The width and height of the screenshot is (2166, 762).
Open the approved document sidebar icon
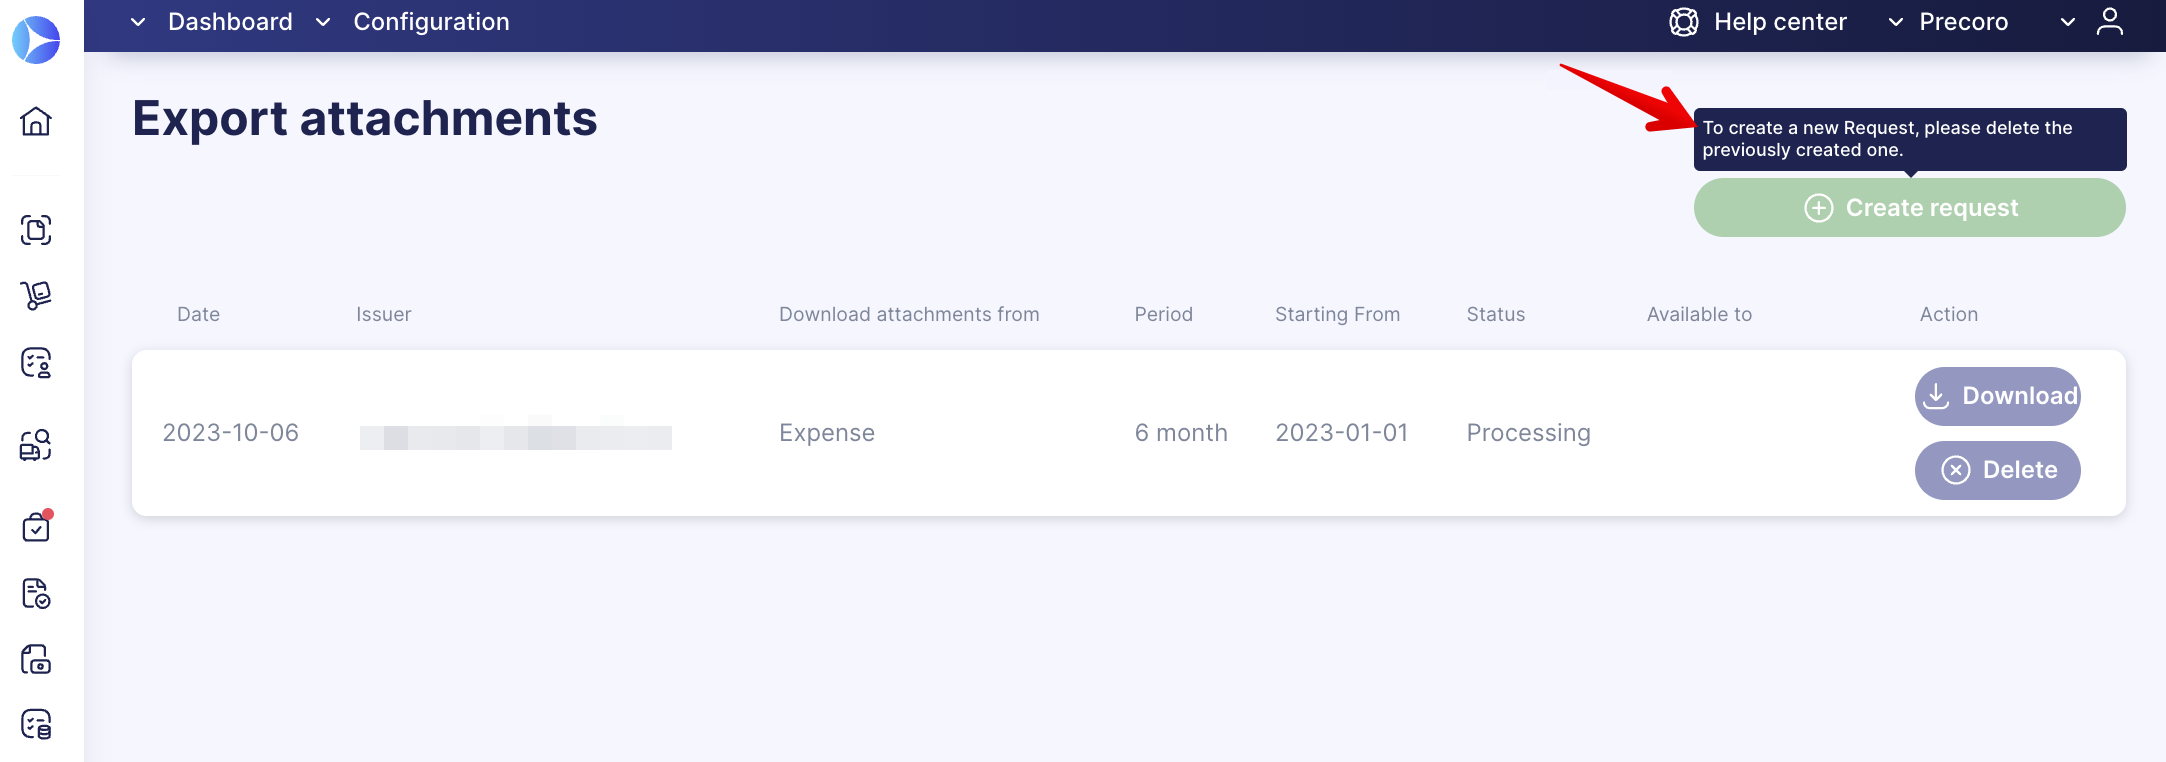[36, 593]
